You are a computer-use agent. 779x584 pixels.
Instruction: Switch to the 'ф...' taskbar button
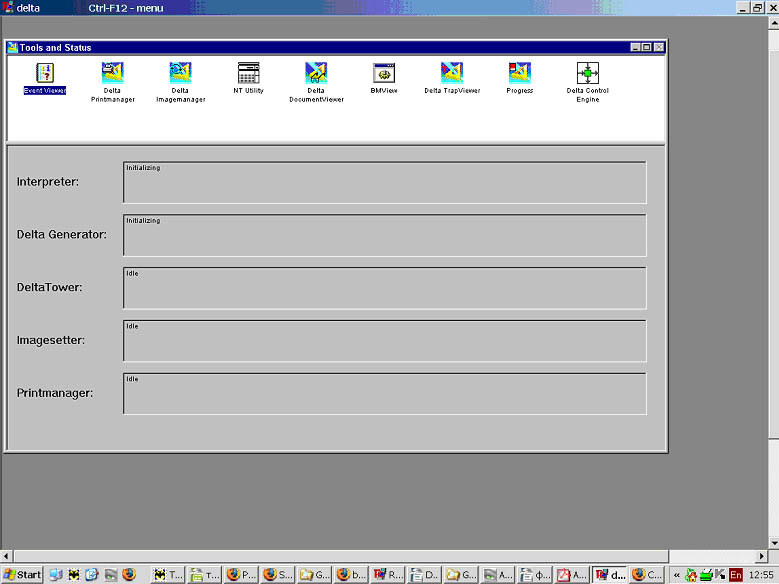pyautogui.click(x=535, y=575)
